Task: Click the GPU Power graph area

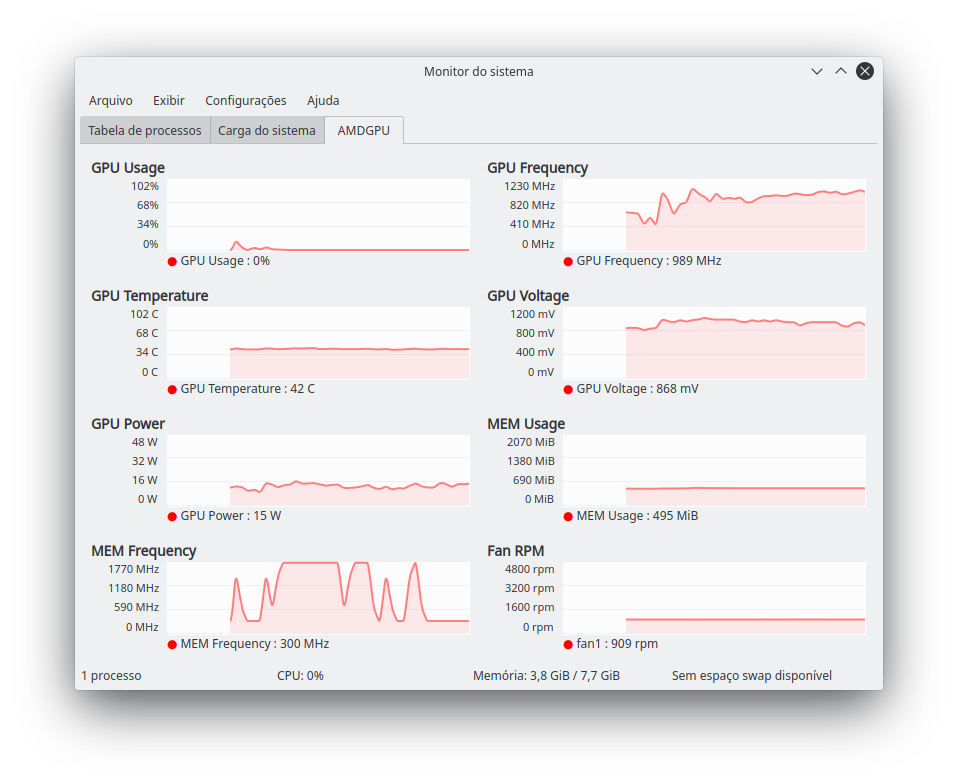Action: tap(318, 471)
